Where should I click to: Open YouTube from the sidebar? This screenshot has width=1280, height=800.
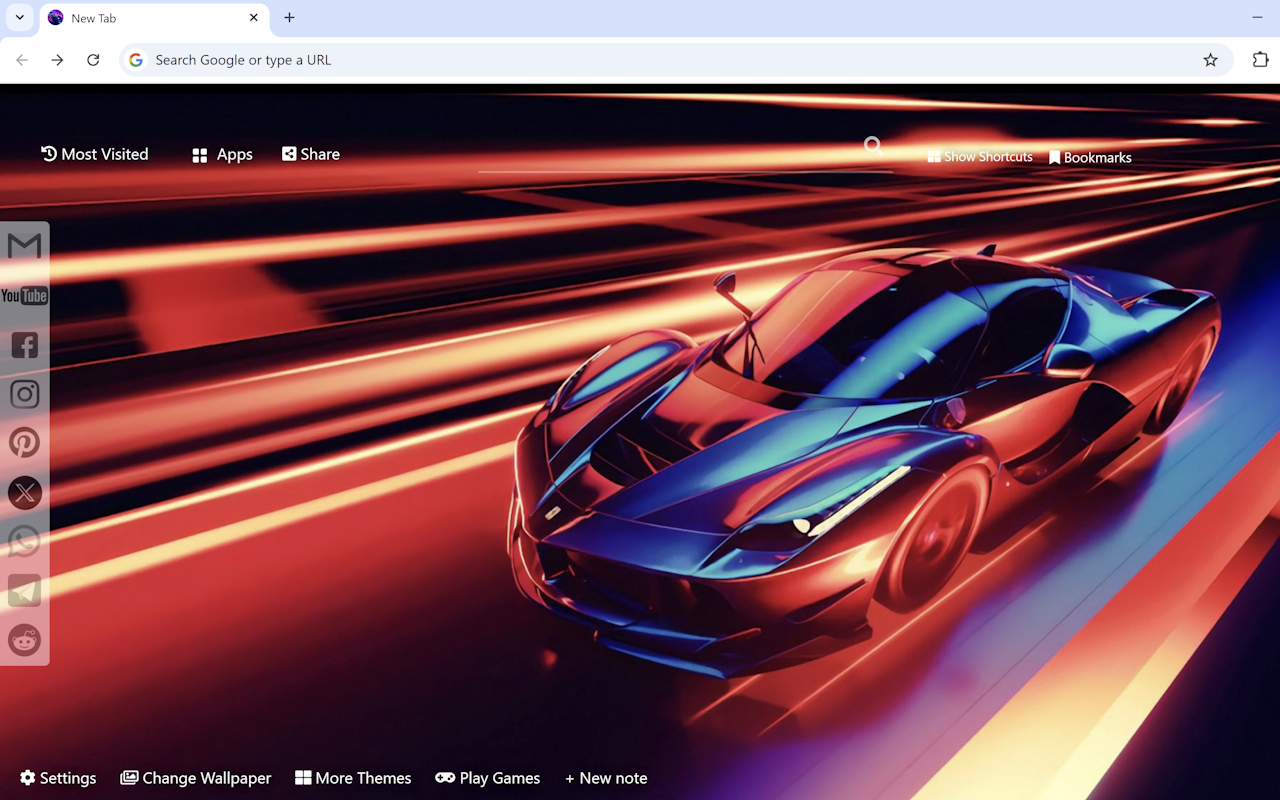click(x=24, y=295)
